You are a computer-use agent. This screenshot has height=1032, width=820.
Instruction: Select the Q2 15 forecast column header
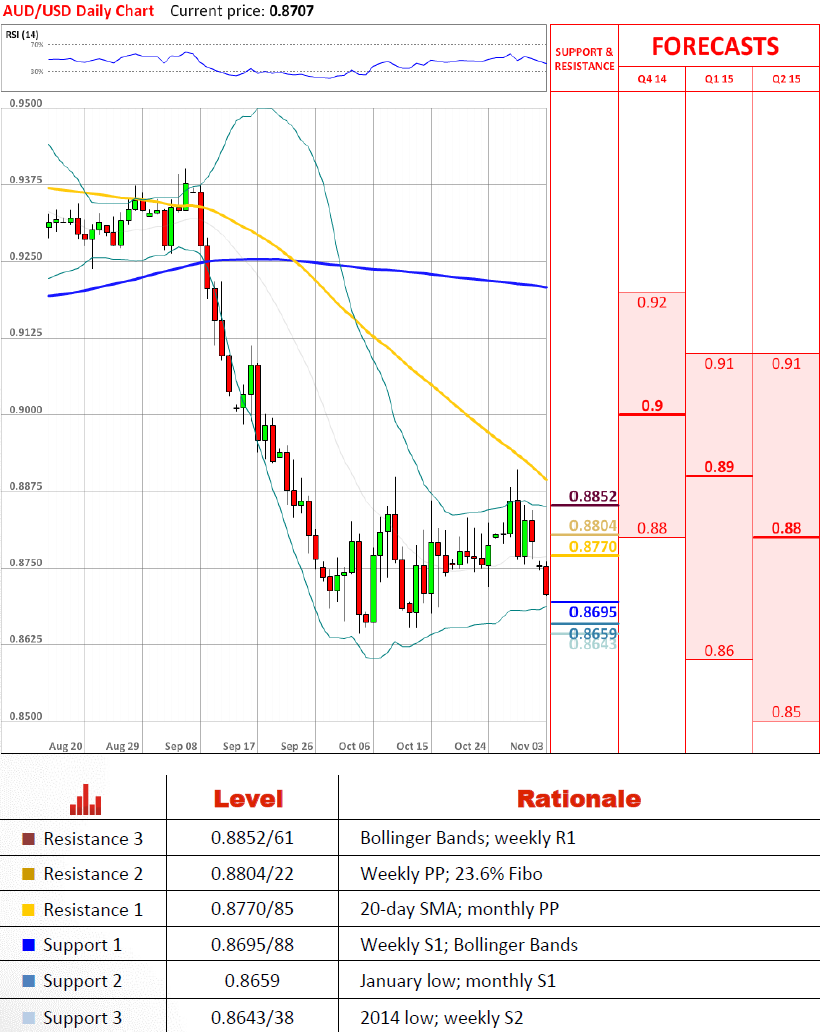(x=786, y=79)
